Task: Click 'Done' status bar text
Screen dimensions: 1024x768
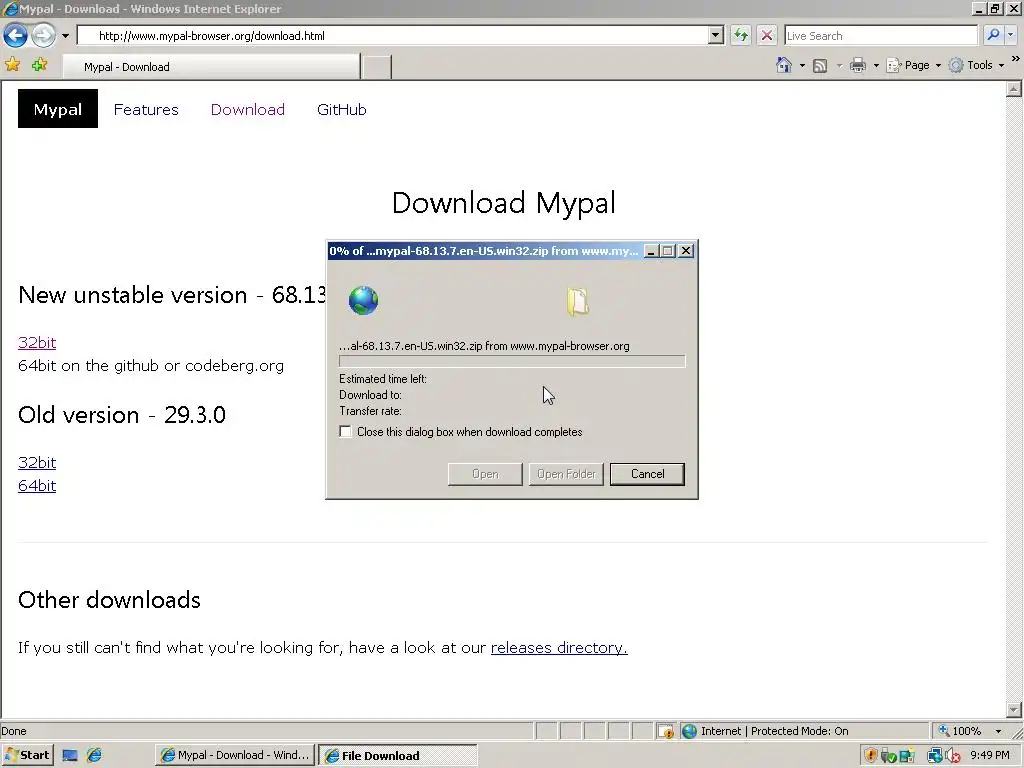Action: 14,731
